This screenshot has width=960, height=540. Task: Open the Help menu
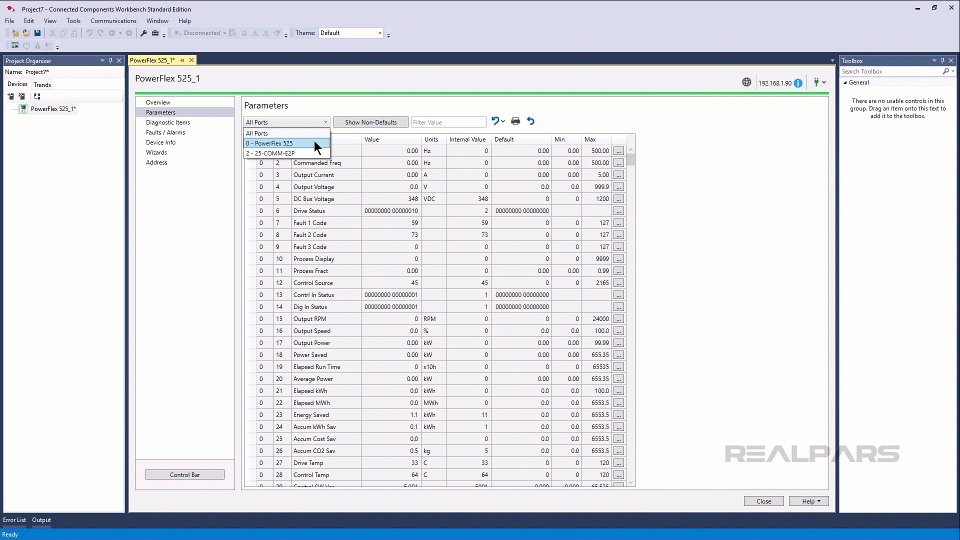[x=185, y=21]
